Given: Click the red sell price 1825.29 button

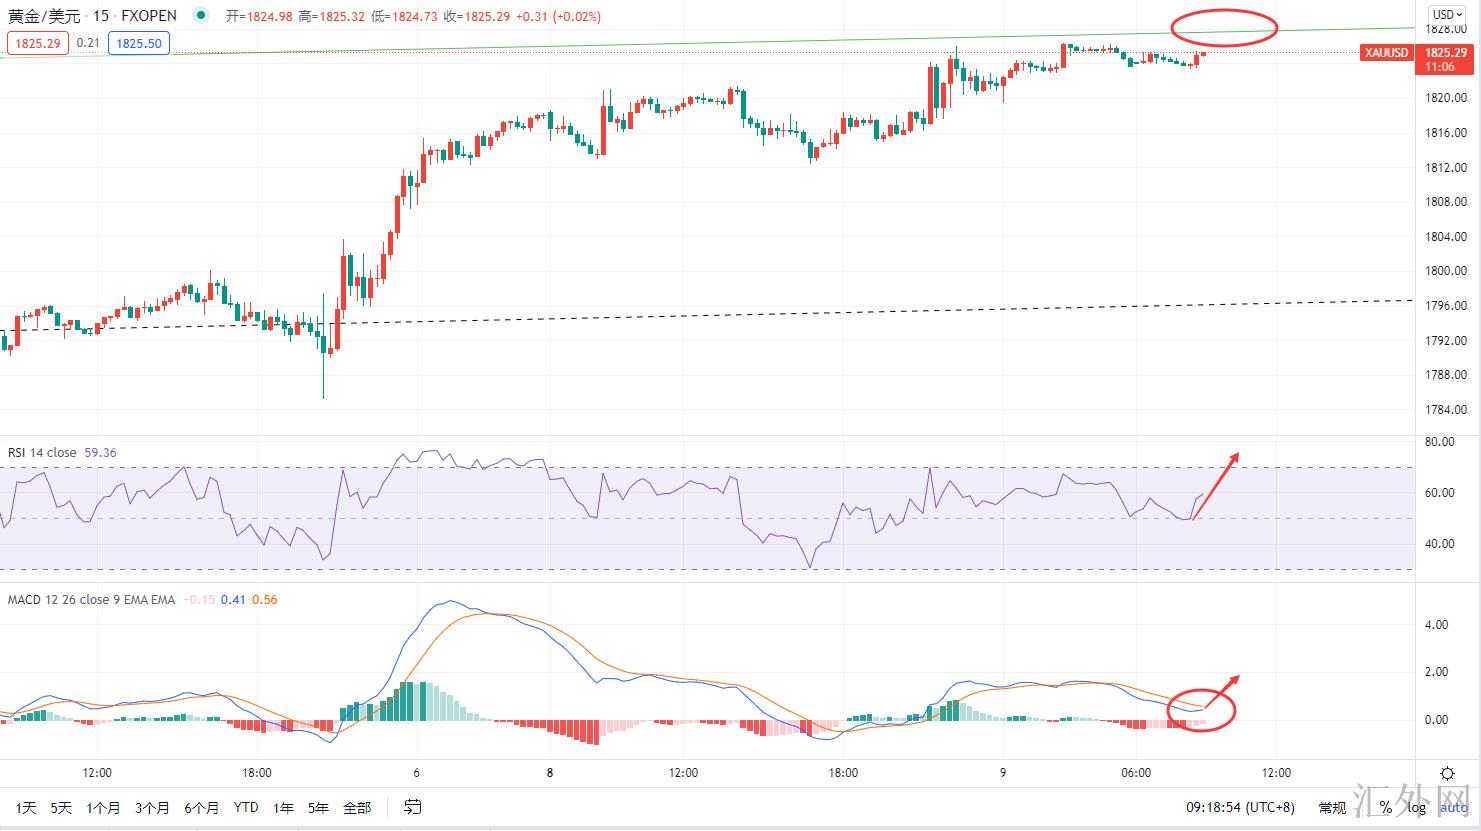Looking at the screenshot, I should pyautogui.click(x=37, y=43).
